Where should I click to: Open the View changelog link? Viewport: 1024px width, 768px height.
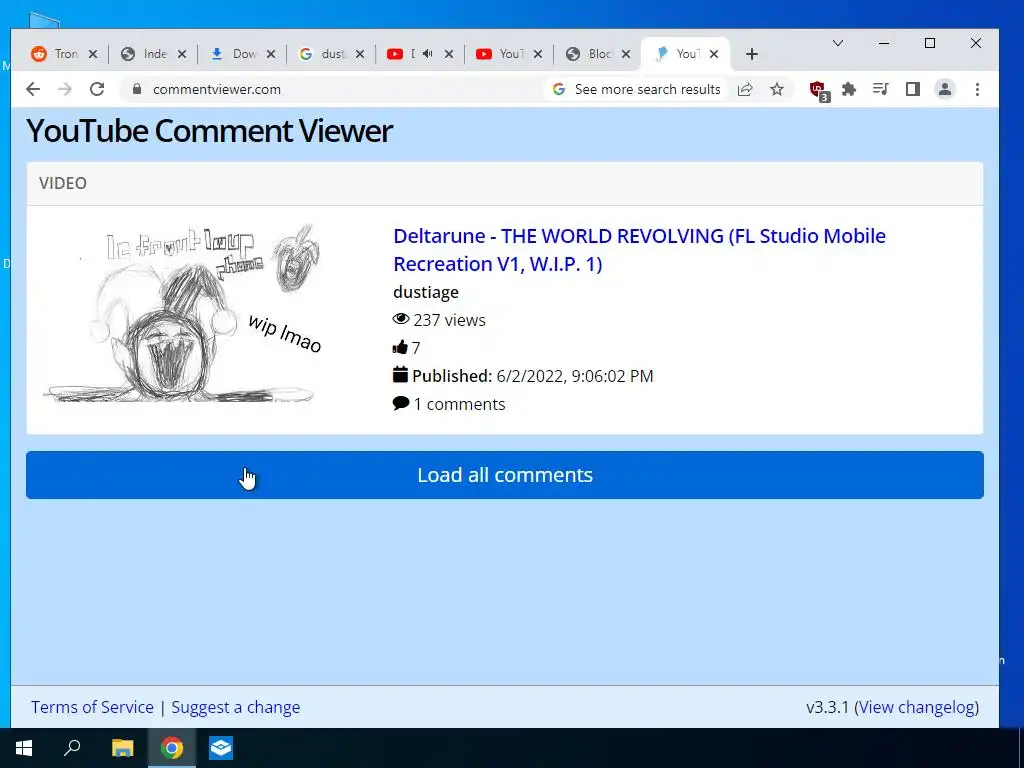[918, 707]
